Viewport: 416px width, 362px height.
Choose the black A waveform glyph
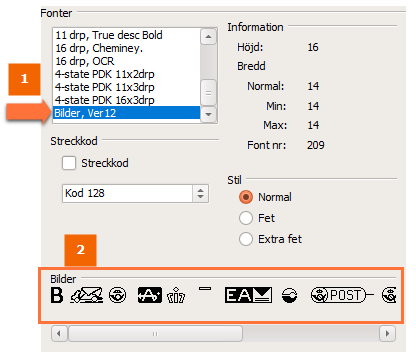150,295
